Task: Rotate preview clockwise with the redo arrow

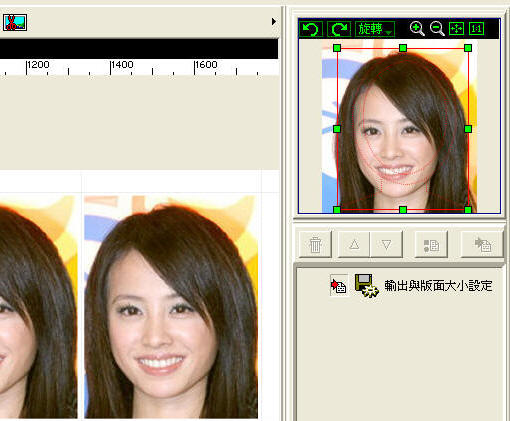Action: point(339,29)
